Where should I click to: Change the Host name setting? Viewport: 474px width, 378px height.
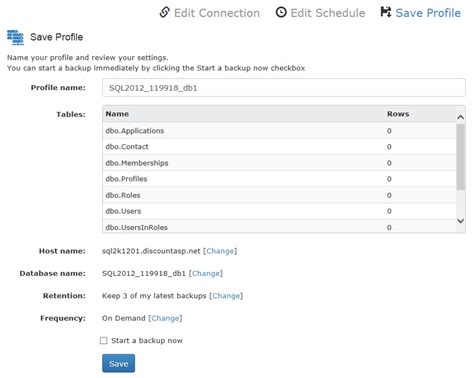click(x=220, y=251)
